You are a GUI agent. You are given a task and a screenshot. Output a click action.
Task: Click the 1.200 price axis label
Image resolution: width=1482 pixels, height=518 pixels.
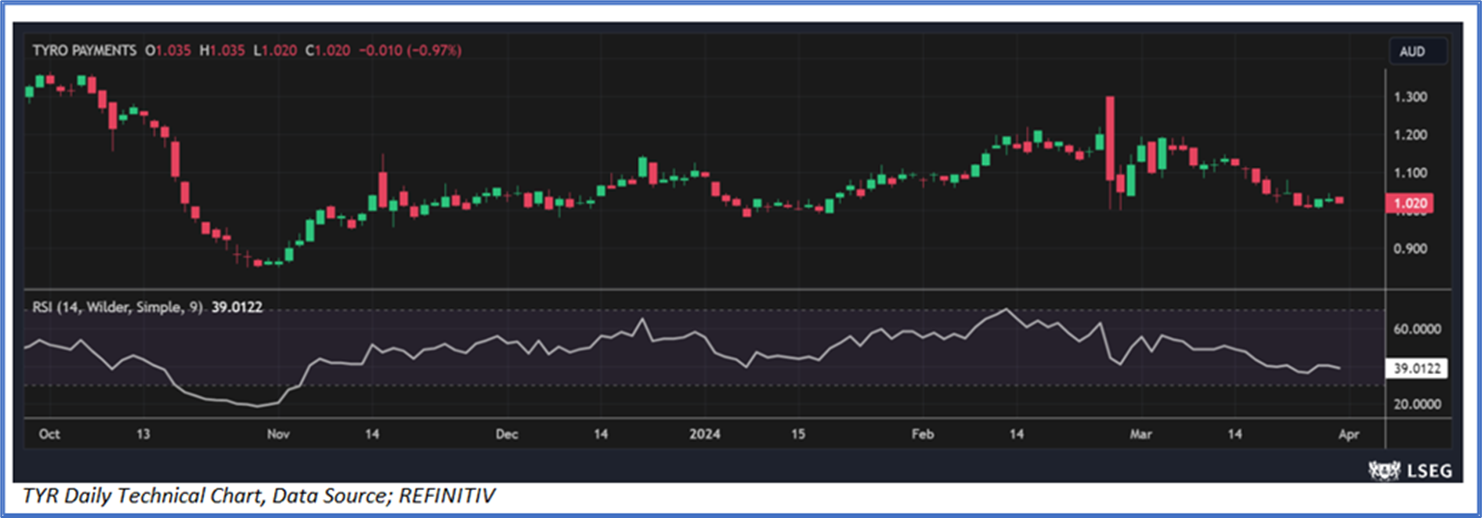[x=1409, y=135]
